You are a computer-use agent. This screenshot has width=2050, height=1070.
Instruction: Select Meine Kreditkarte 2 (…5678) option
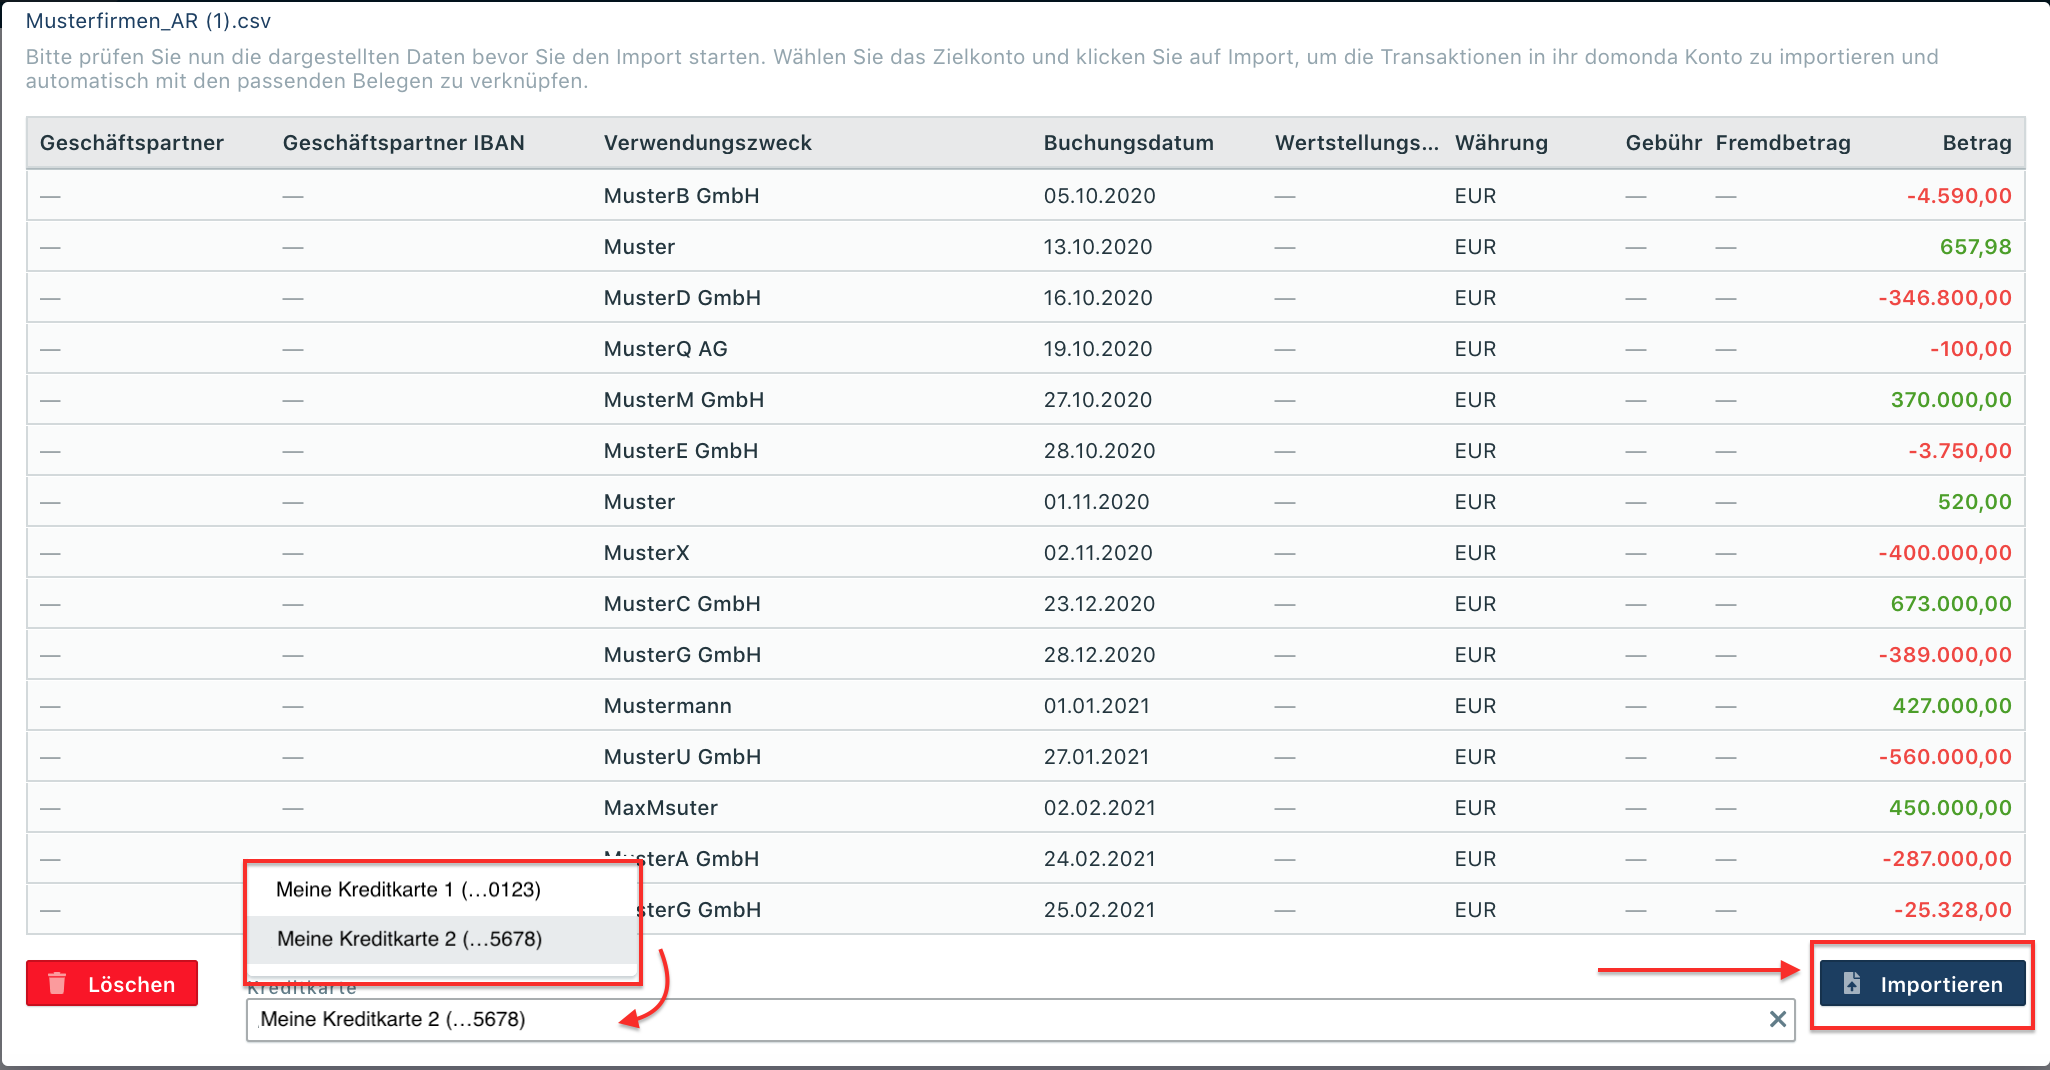[409, 939]
